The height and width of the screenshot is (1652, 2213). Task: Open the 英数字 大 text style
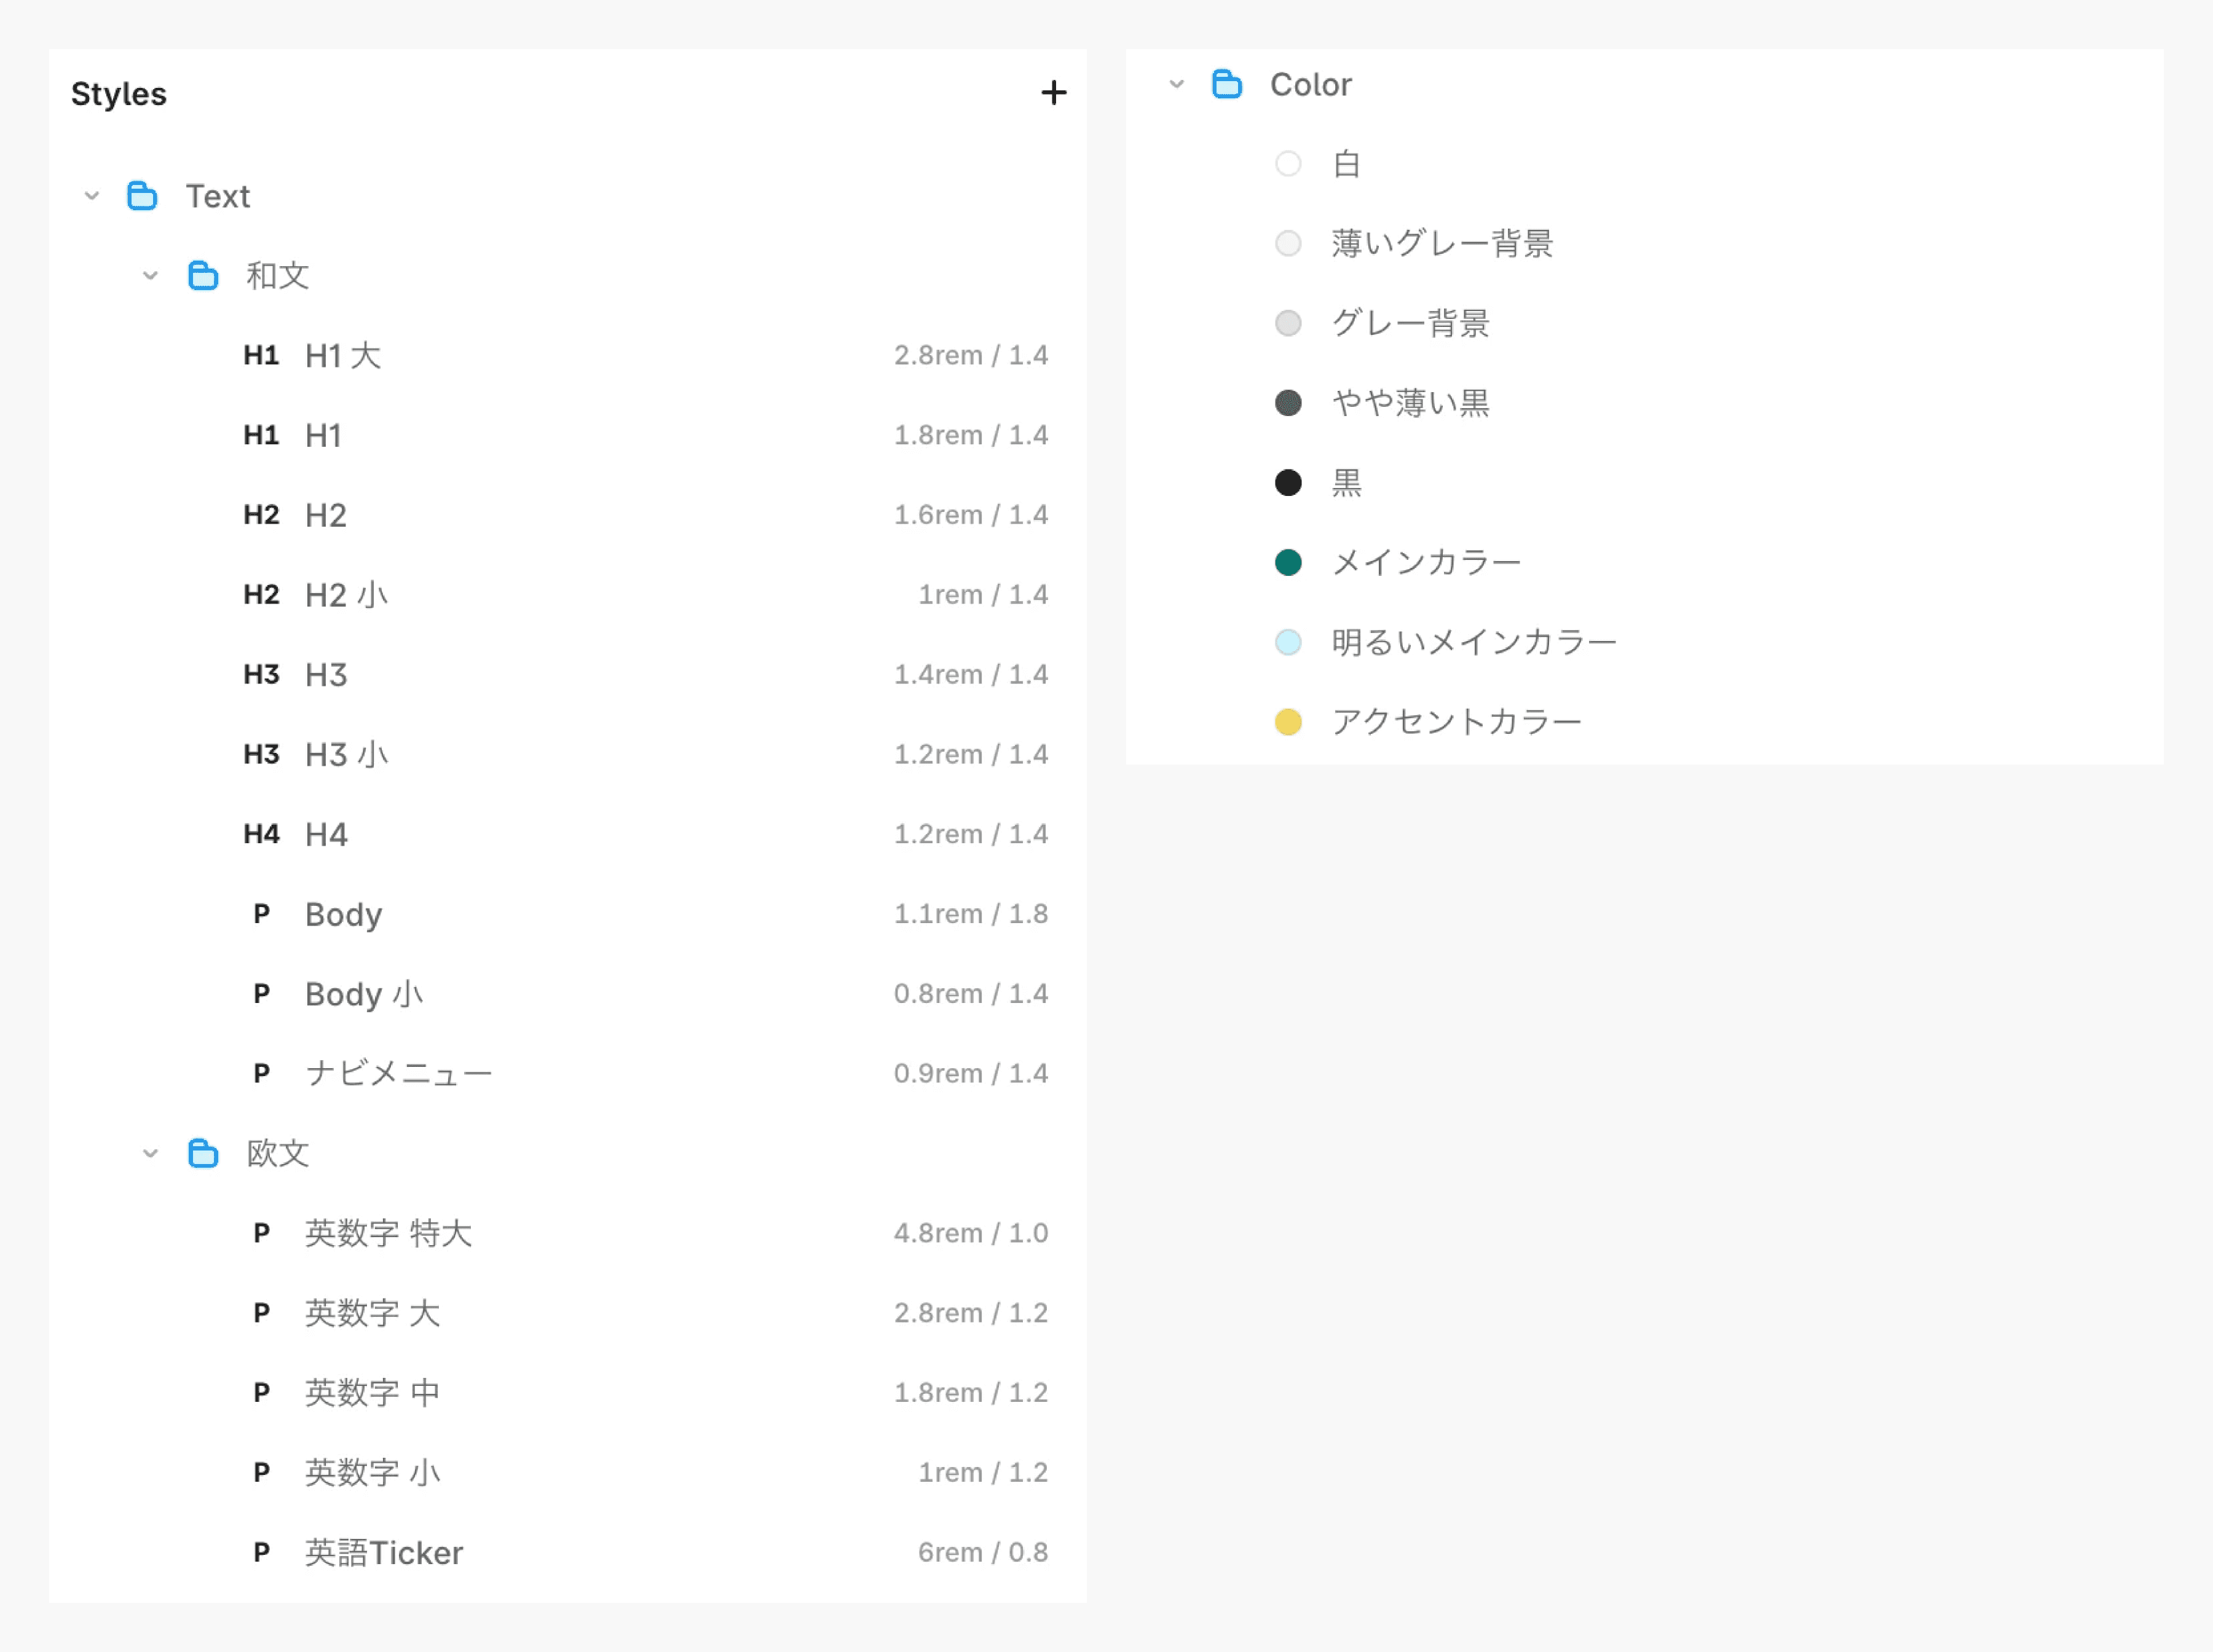pyautogui.click(x=372, y=1313)
